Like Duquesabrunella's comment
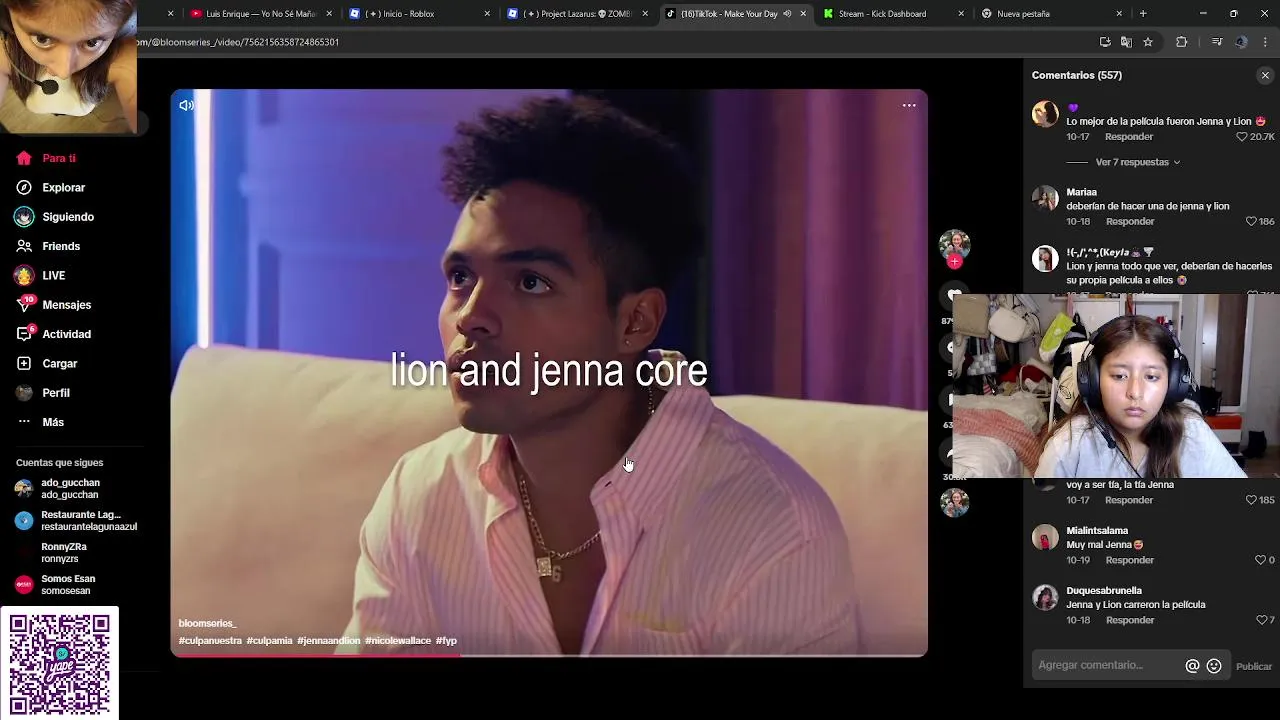Viewport: 1280px width, 720px height. tap(1261, 620)
